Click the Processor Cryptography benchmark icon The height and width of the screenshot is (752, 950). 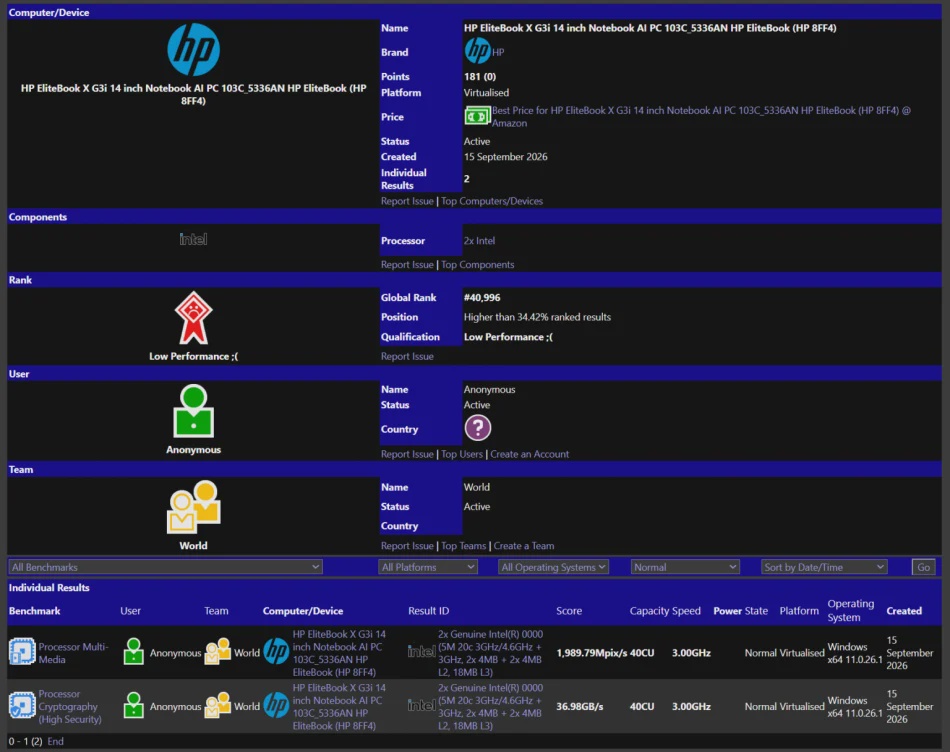(22, 705)
